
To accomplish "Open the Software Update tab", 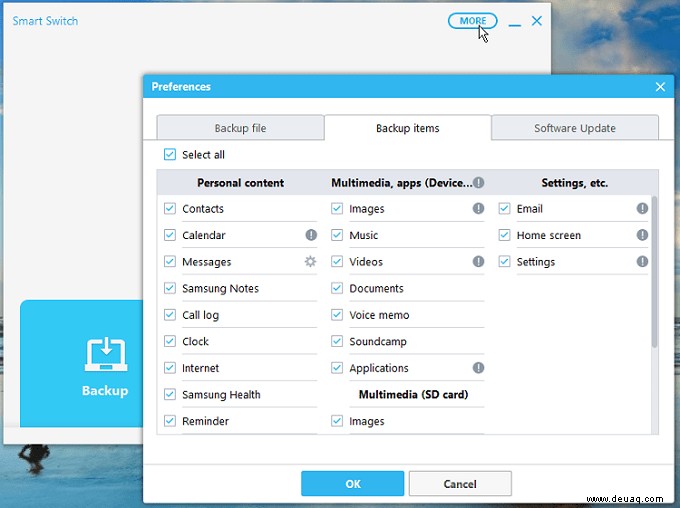I will 575,128.
